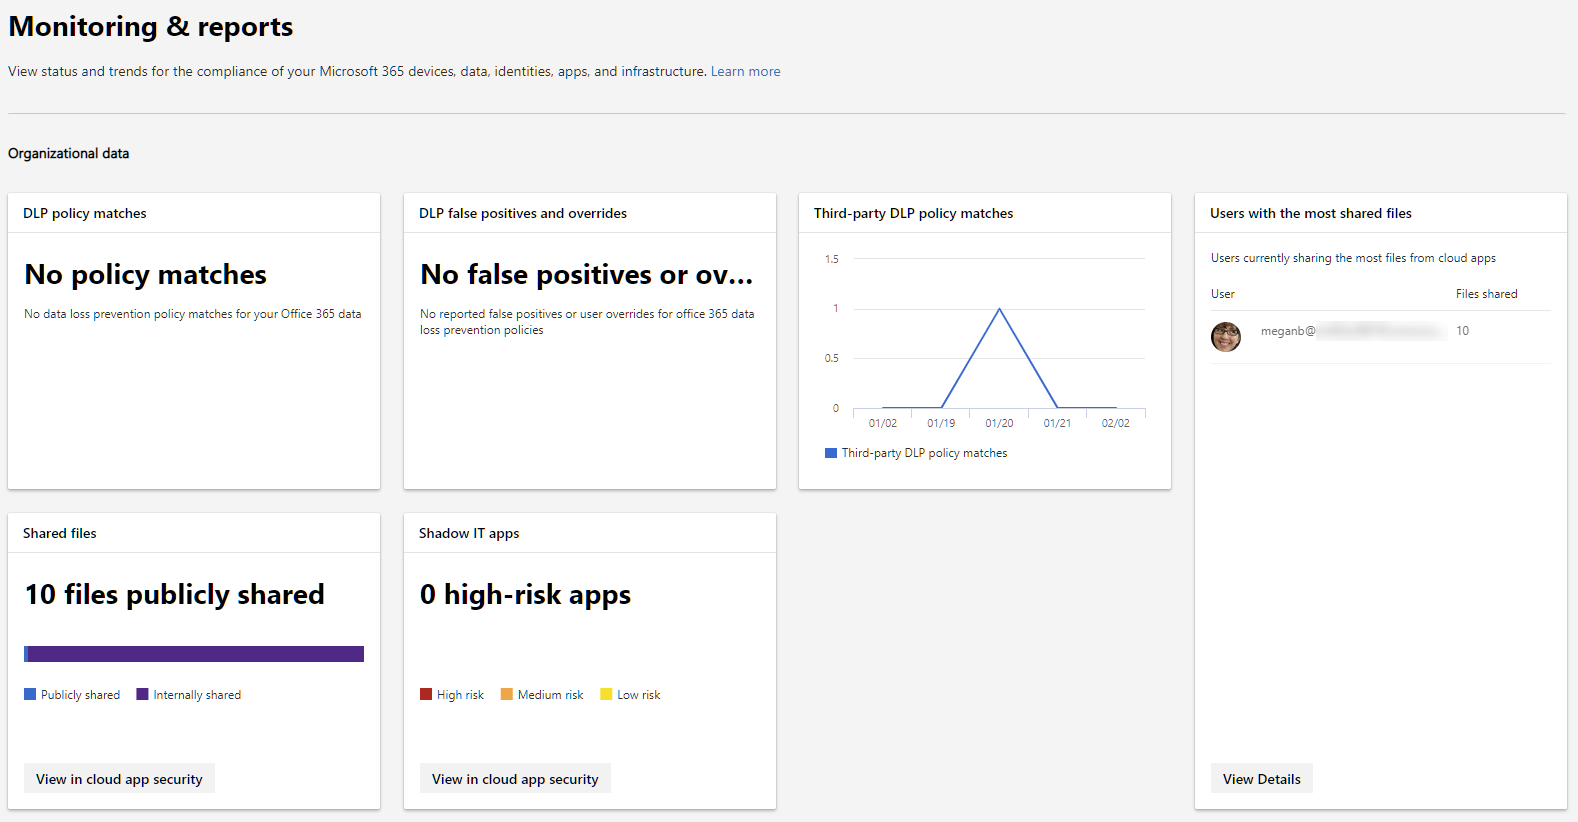Image resolution: width=1578 pixels, height=822 pixels.
Task: Click the 10 files publicly shared headline
Action: [174, 594]
